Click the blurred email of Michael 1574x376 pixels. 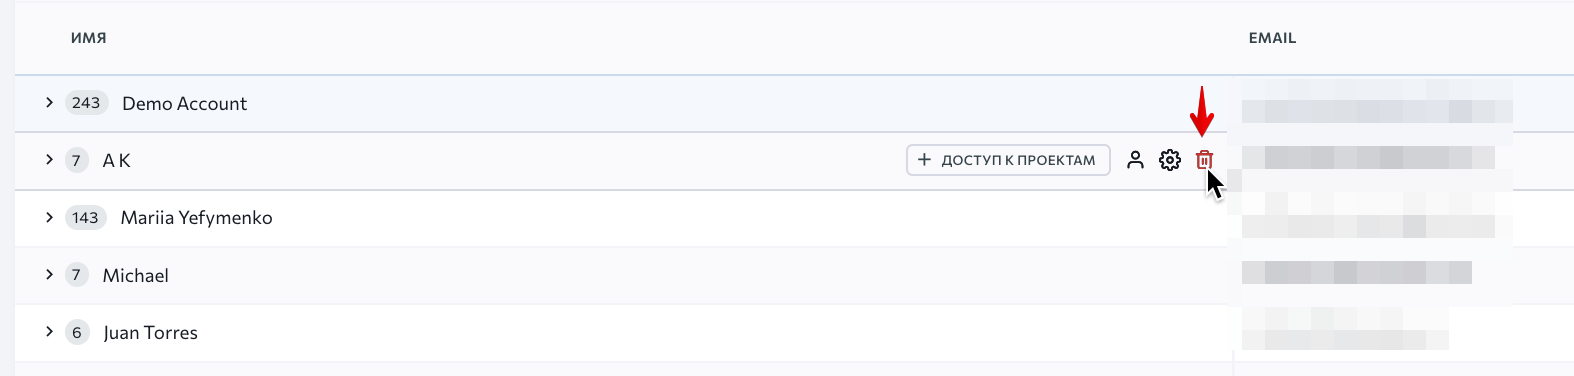click(x=1356, y=272)
